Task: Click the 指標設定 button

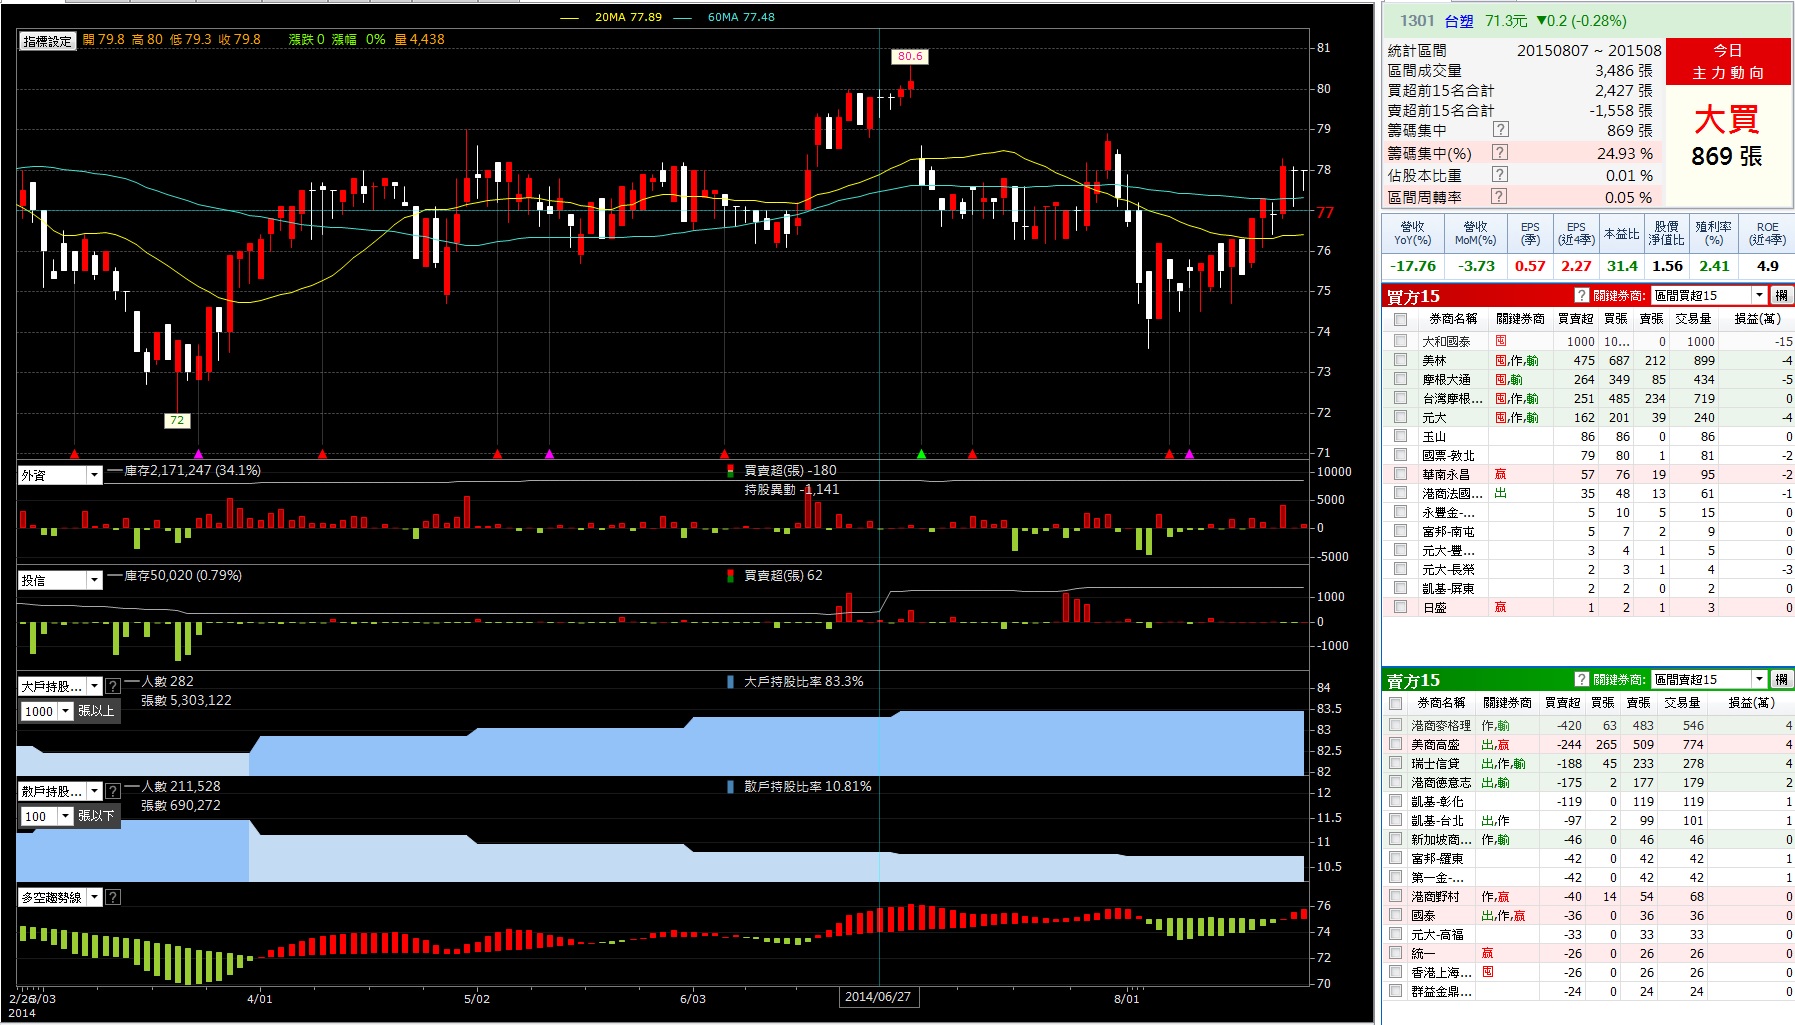Action: point(48,41)
